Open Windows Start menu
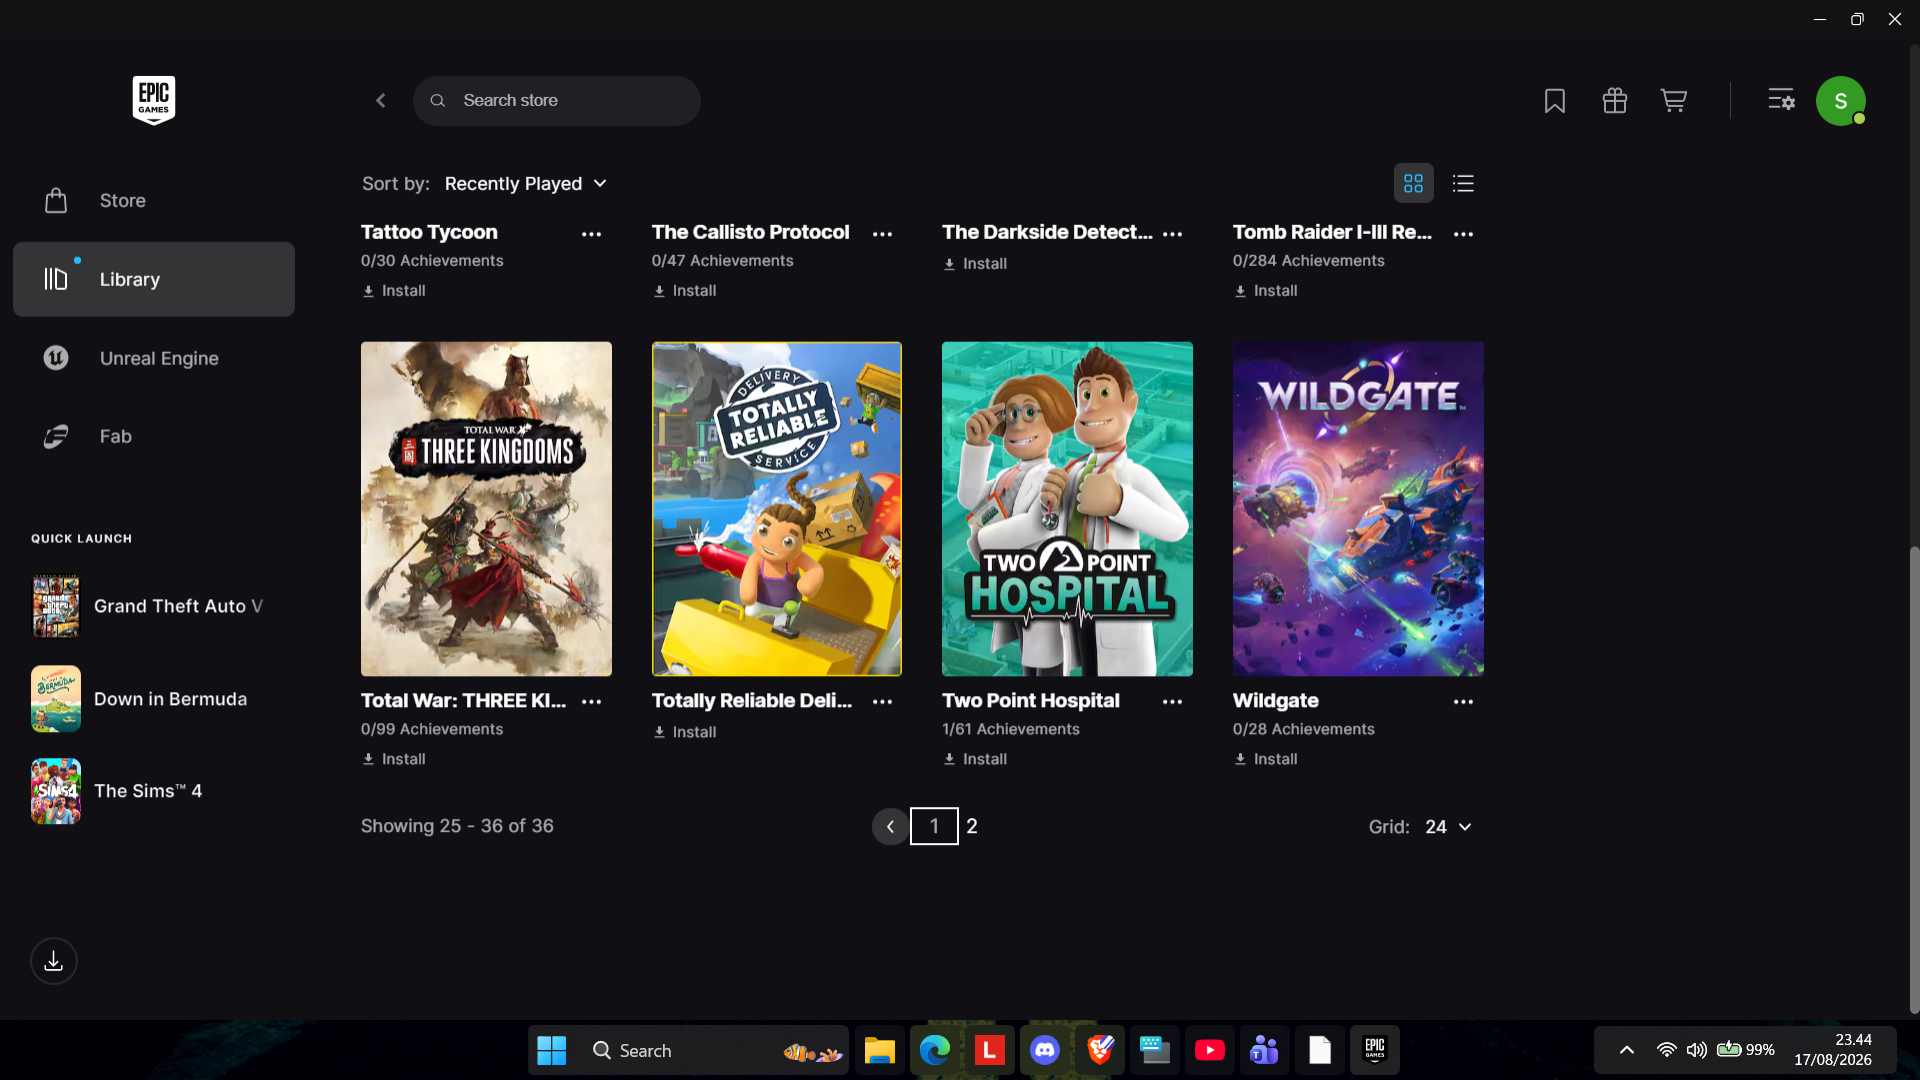Viewport: 1920px width, 1080px height. (x=552, y=1050)
